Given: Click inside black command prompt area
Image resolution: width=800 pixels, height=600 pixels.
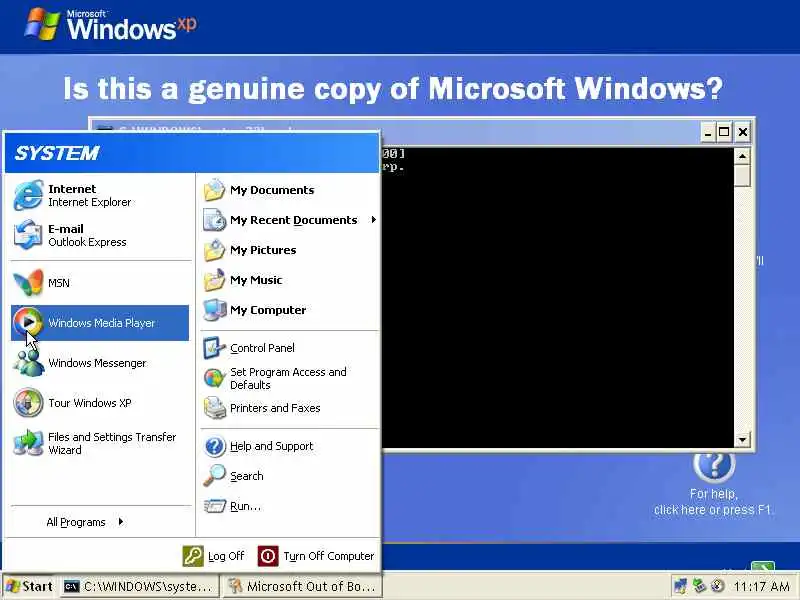Looking at the screenshot, I should [x=557, y=298].
